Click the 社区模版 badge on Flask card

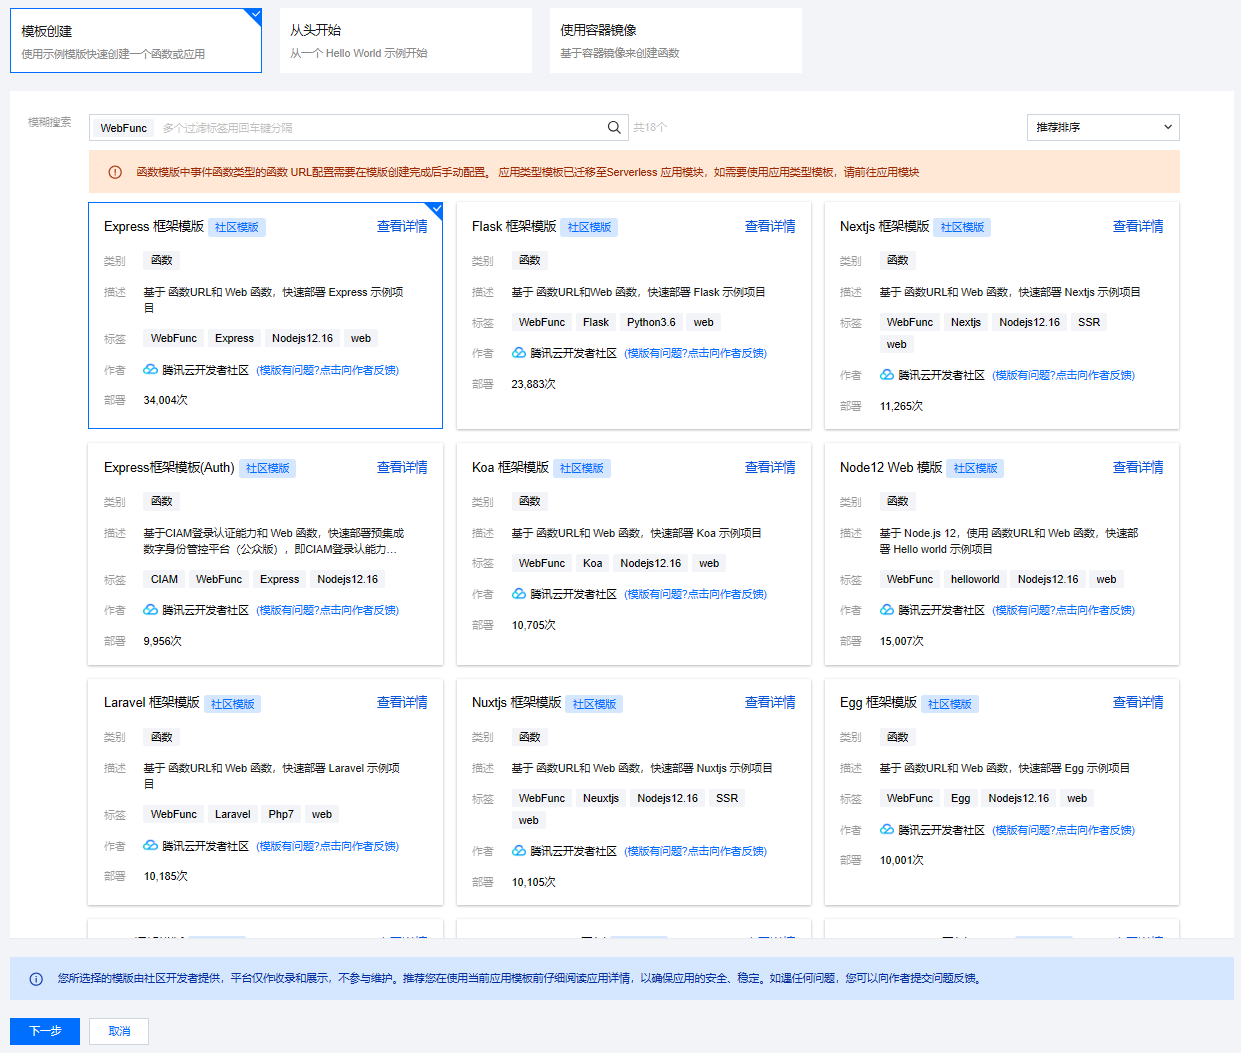589,227
